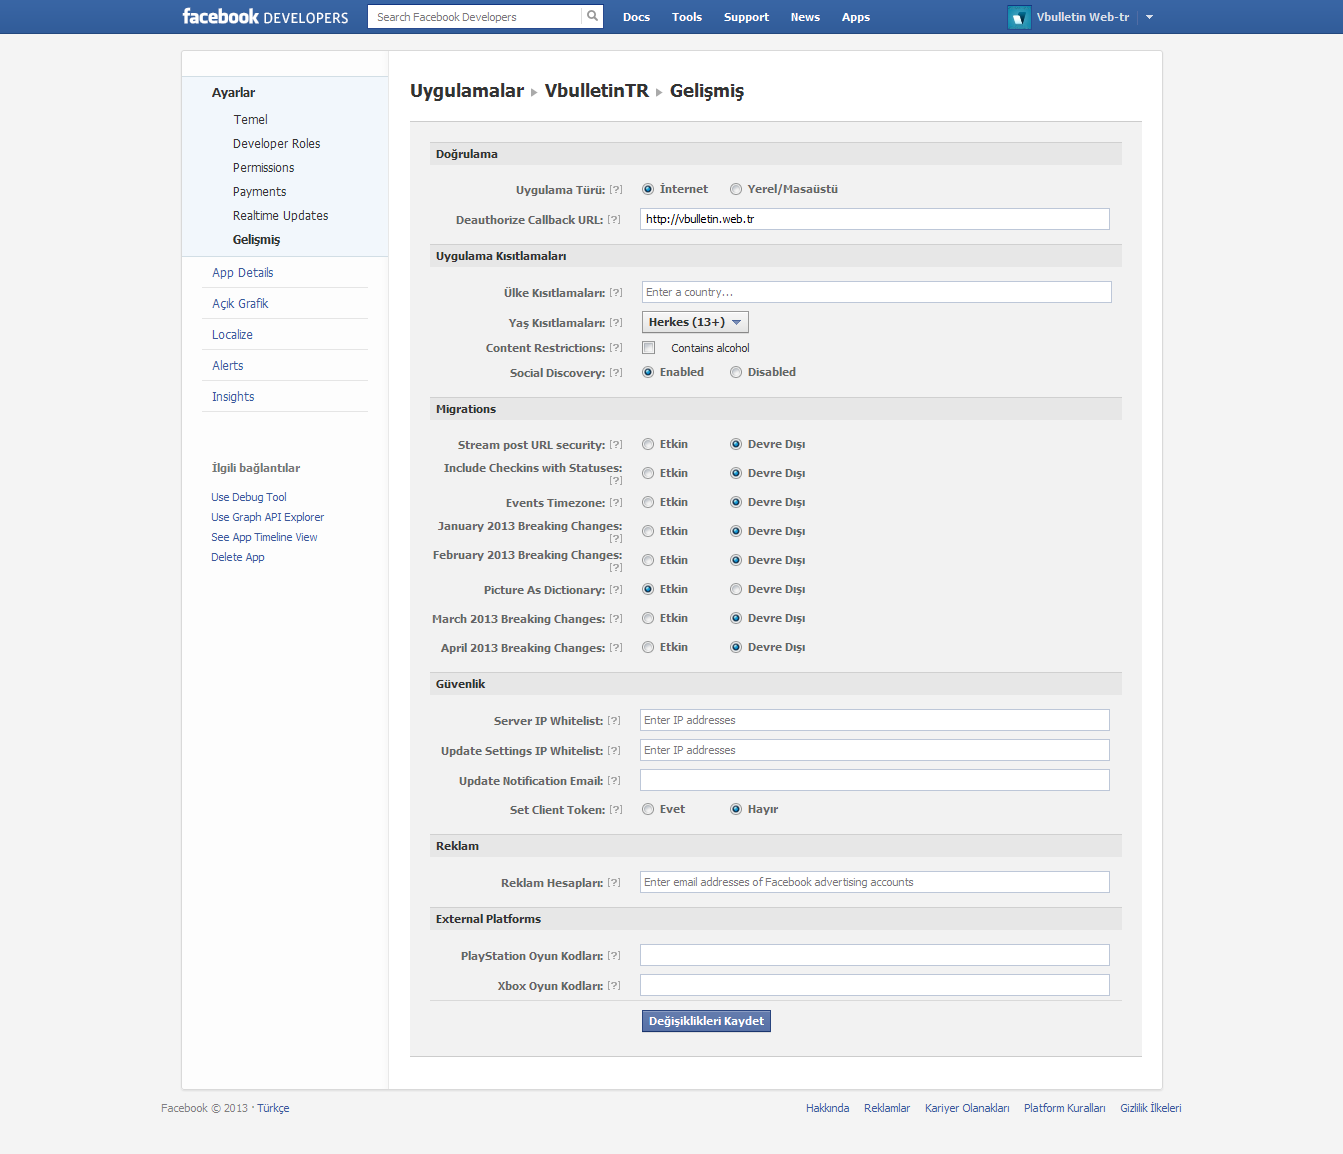The height and width of the screenshot is (1154, 1343).
Task: Click the Türkçe language selector in footer
Action: tap(273, 1108)
